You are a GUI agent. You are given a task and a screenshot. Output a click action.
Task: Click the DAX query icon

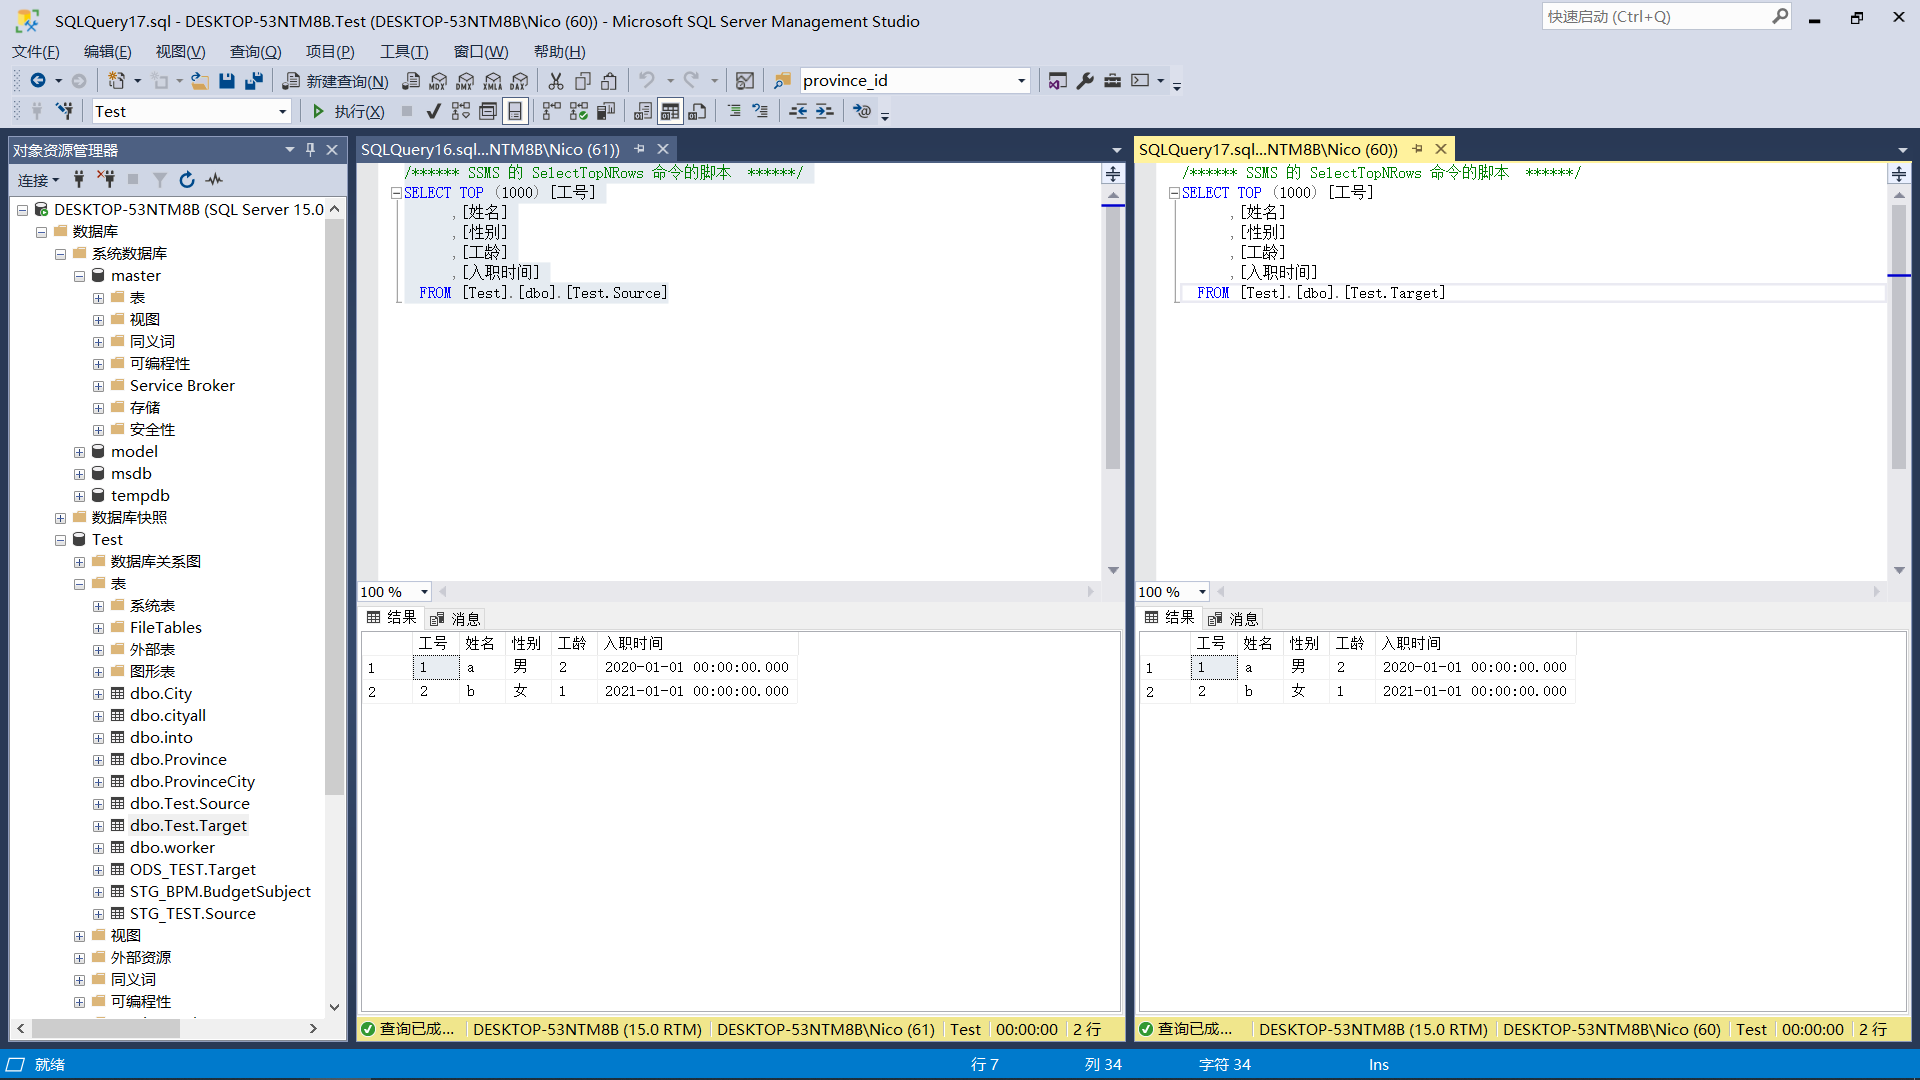(x=519, y=81)
